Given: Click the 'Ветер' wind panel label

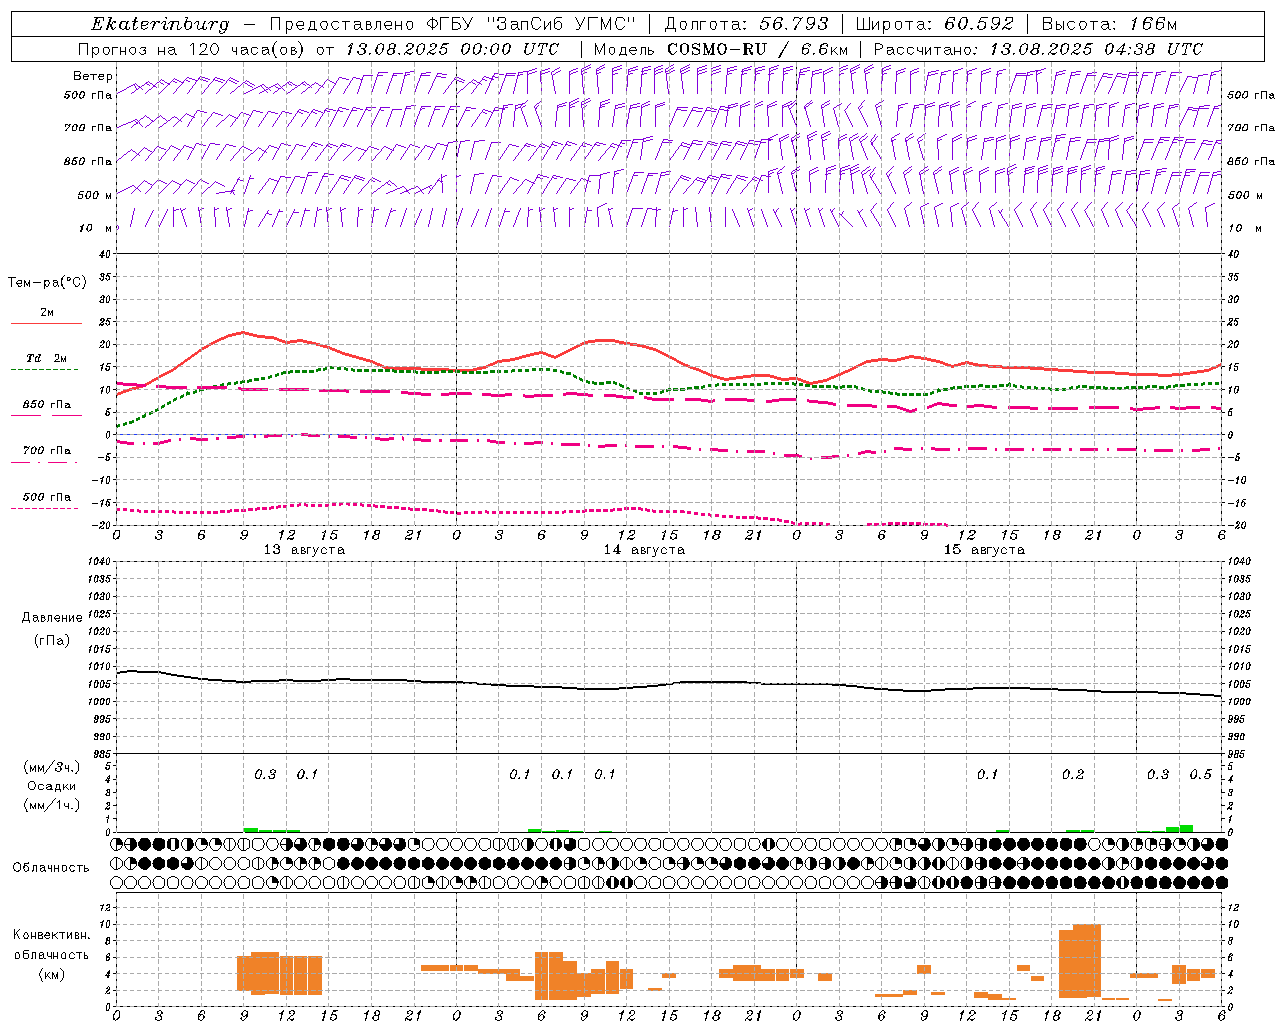Looking at the screenshot, I should (x=93, y=76).
